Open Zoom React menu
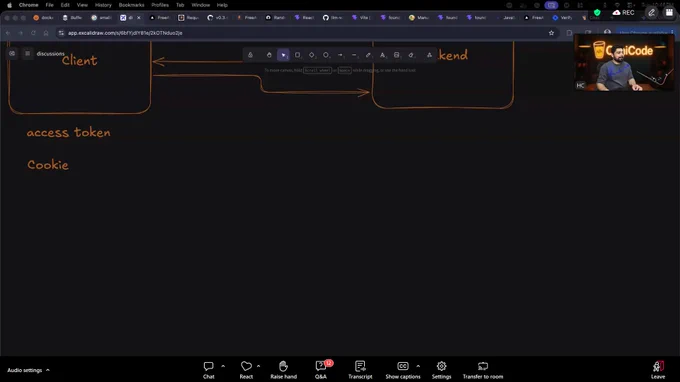 [246, 370]
